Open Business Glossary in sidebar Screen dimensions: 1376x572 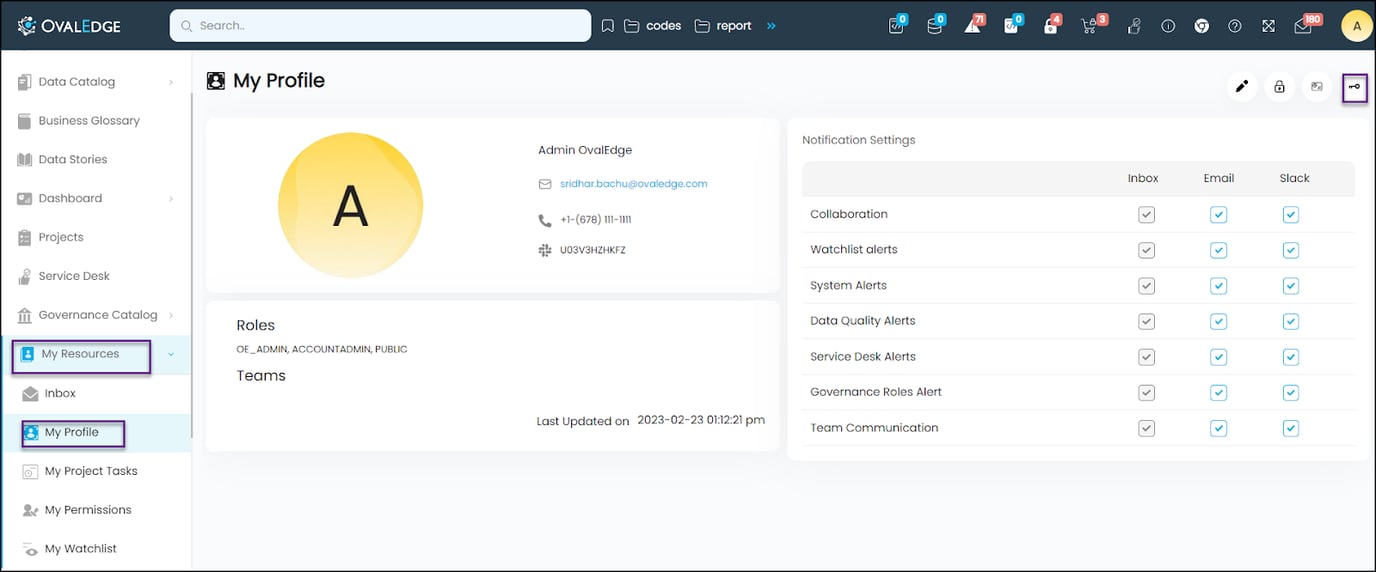point(89,121)
